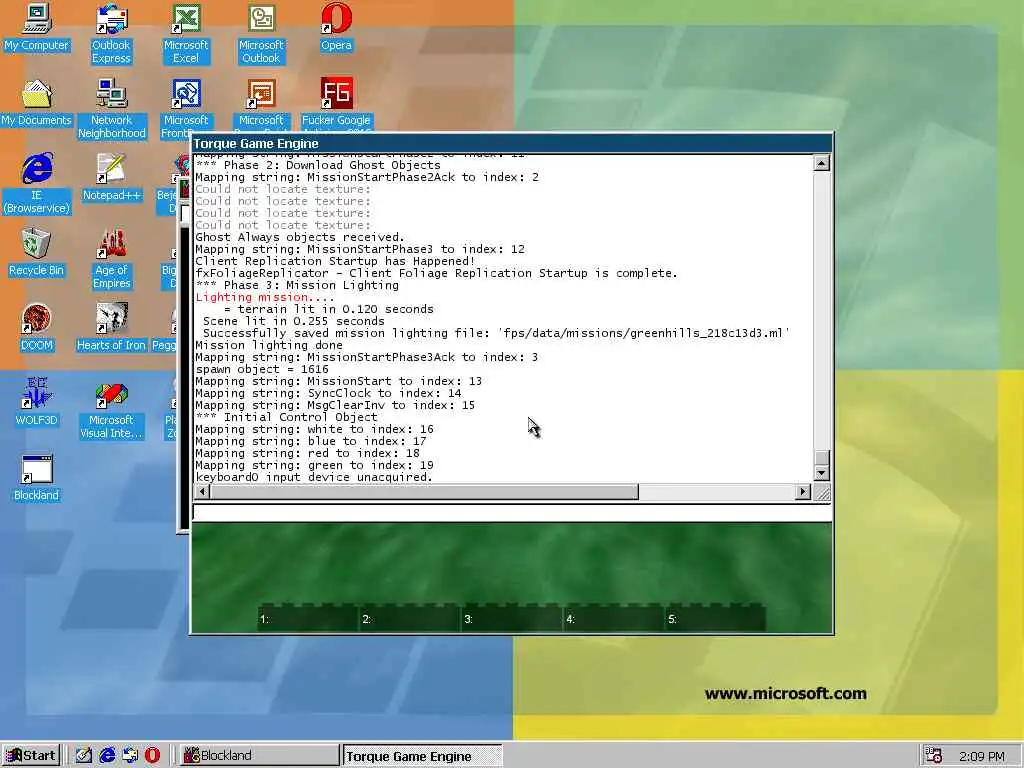Click "Mapping string: green to index: 19" line
The image size is (1024, 768).
[314, 465]
